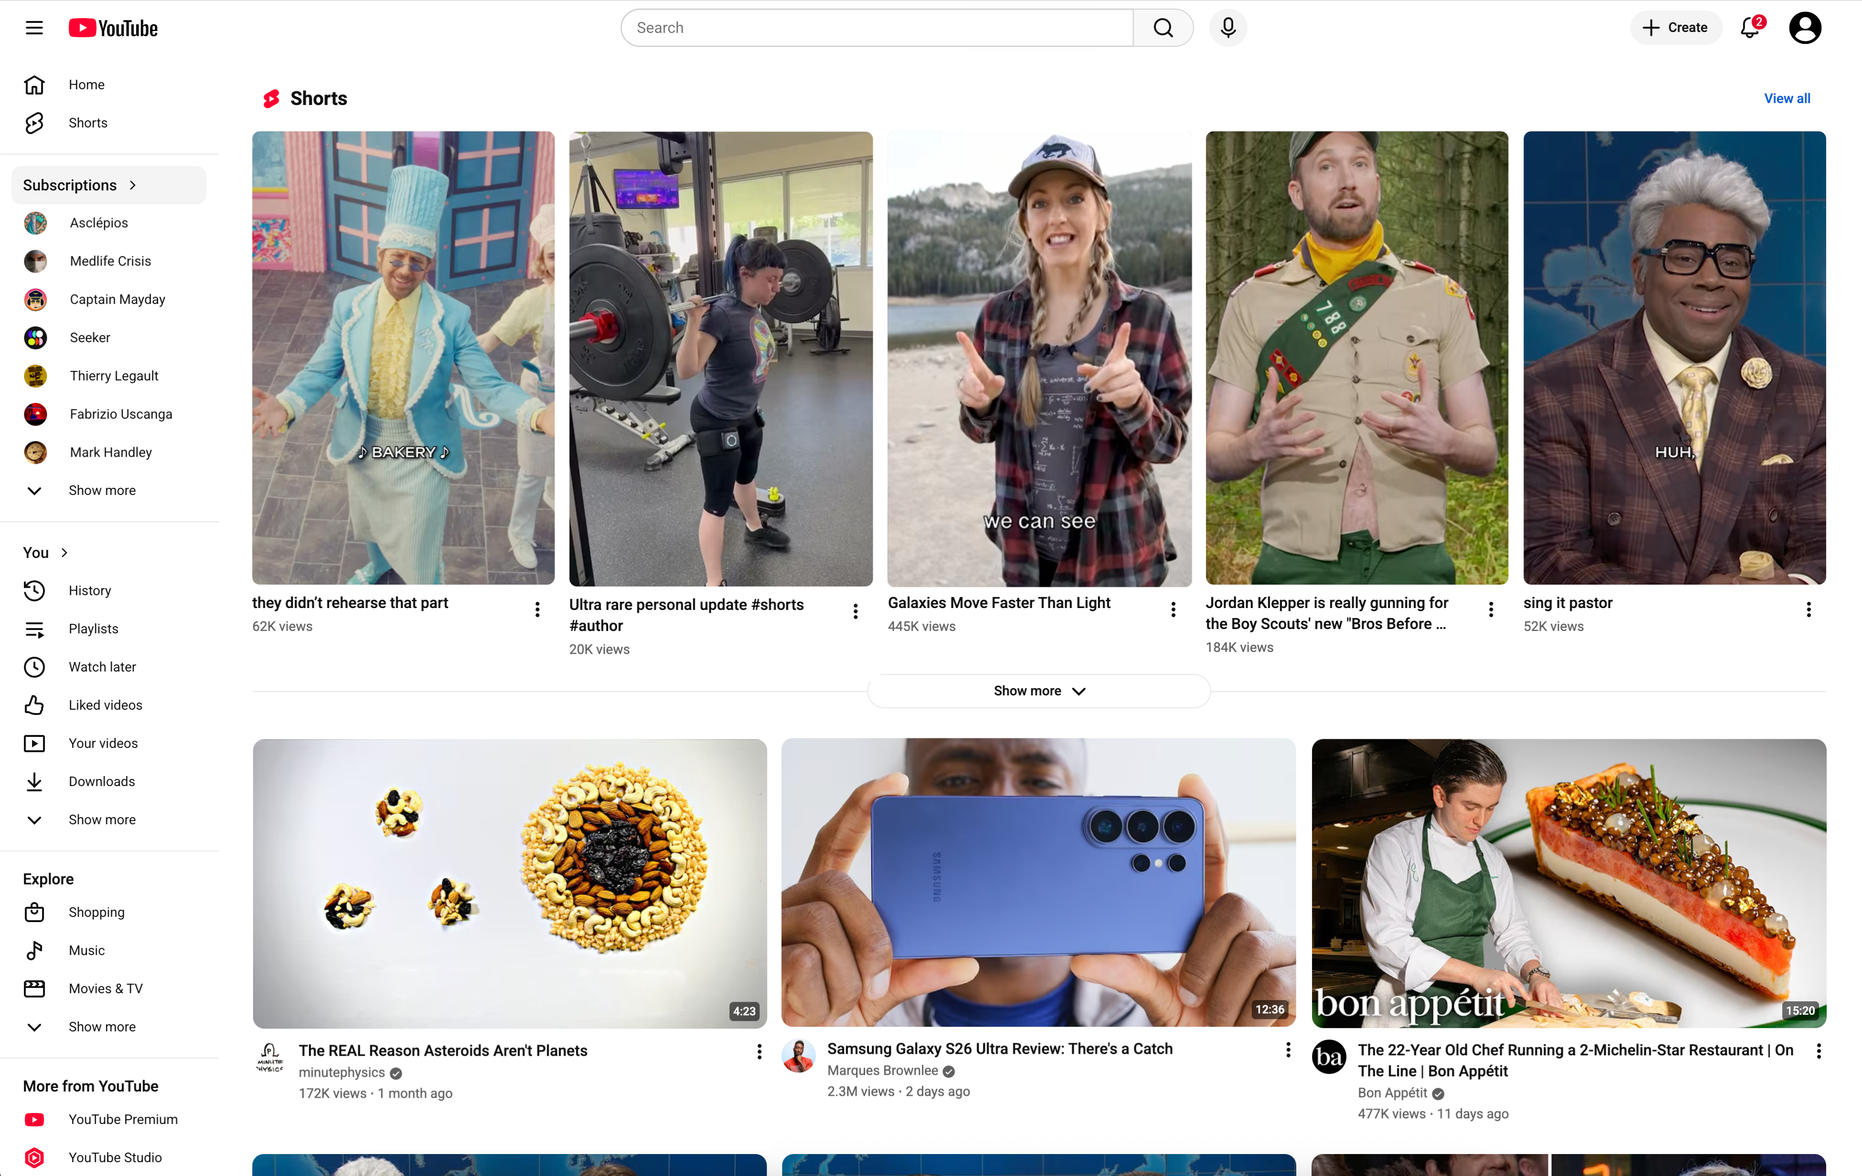Click View all Shorts link

click(1787, 98)
